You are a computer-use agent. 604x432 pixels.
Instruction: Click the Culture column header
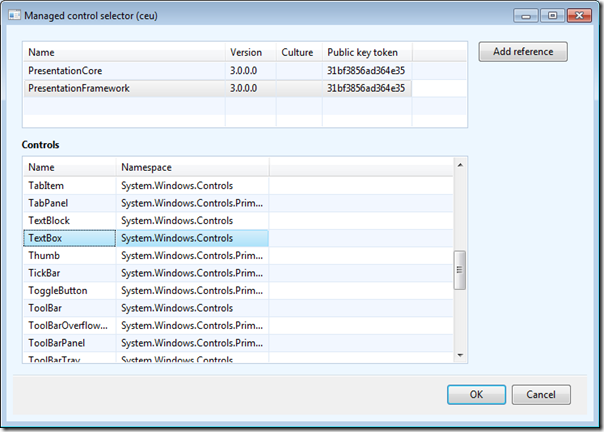coord(298,52)
